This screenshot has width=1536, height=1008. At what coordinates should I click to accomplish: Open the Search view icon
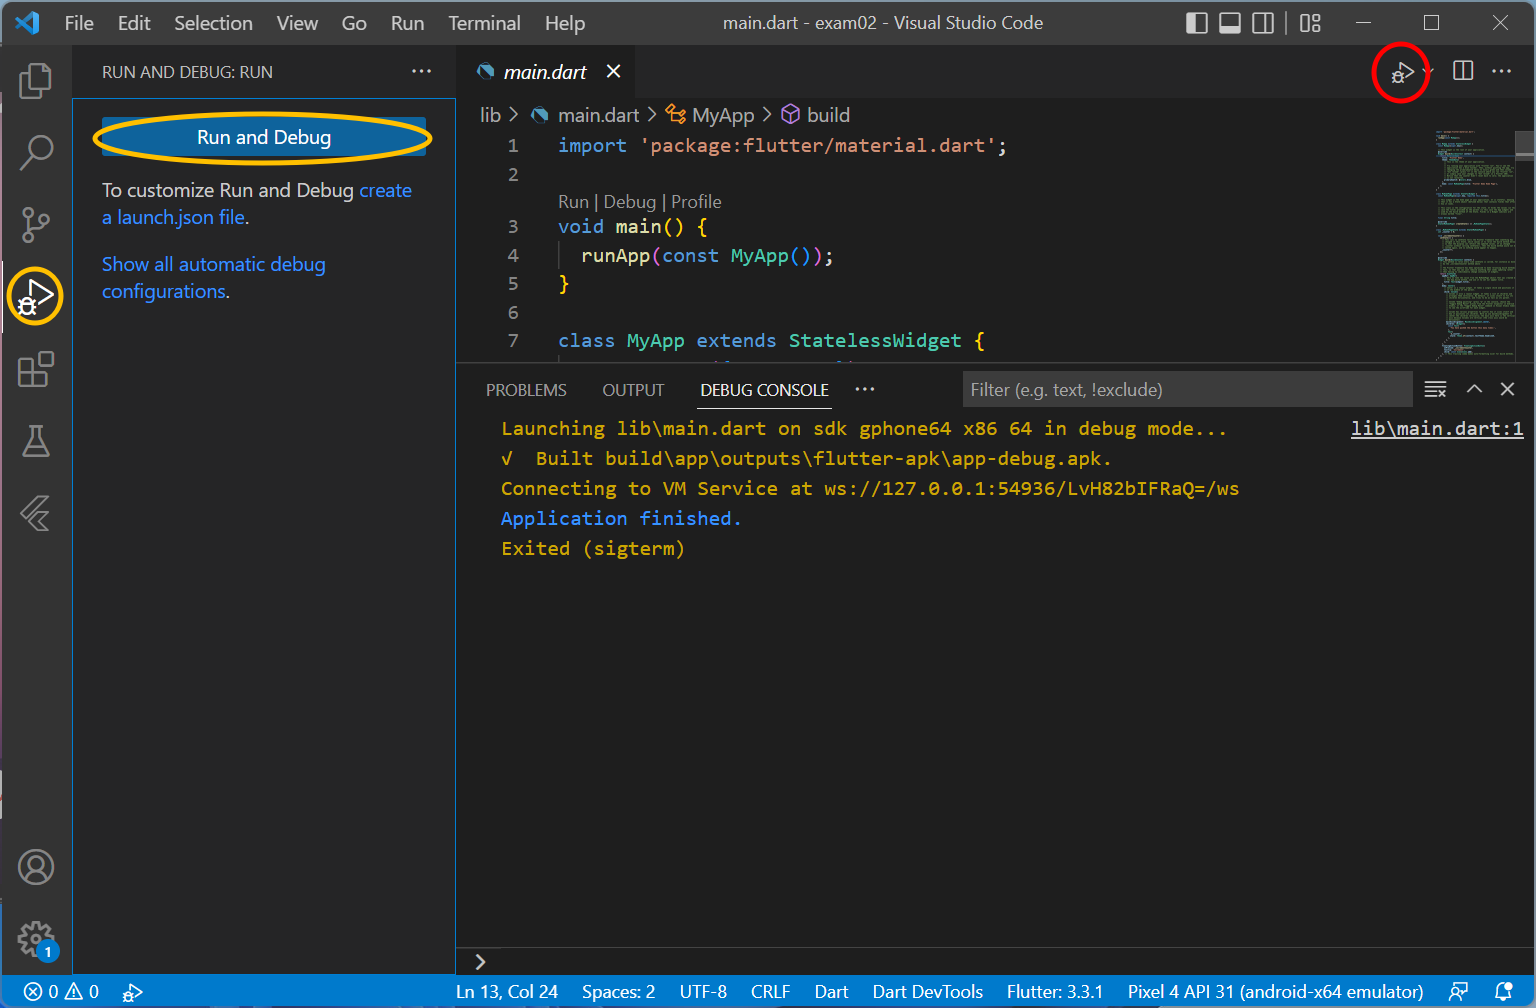pyautogui.click(x=36, y=153)
